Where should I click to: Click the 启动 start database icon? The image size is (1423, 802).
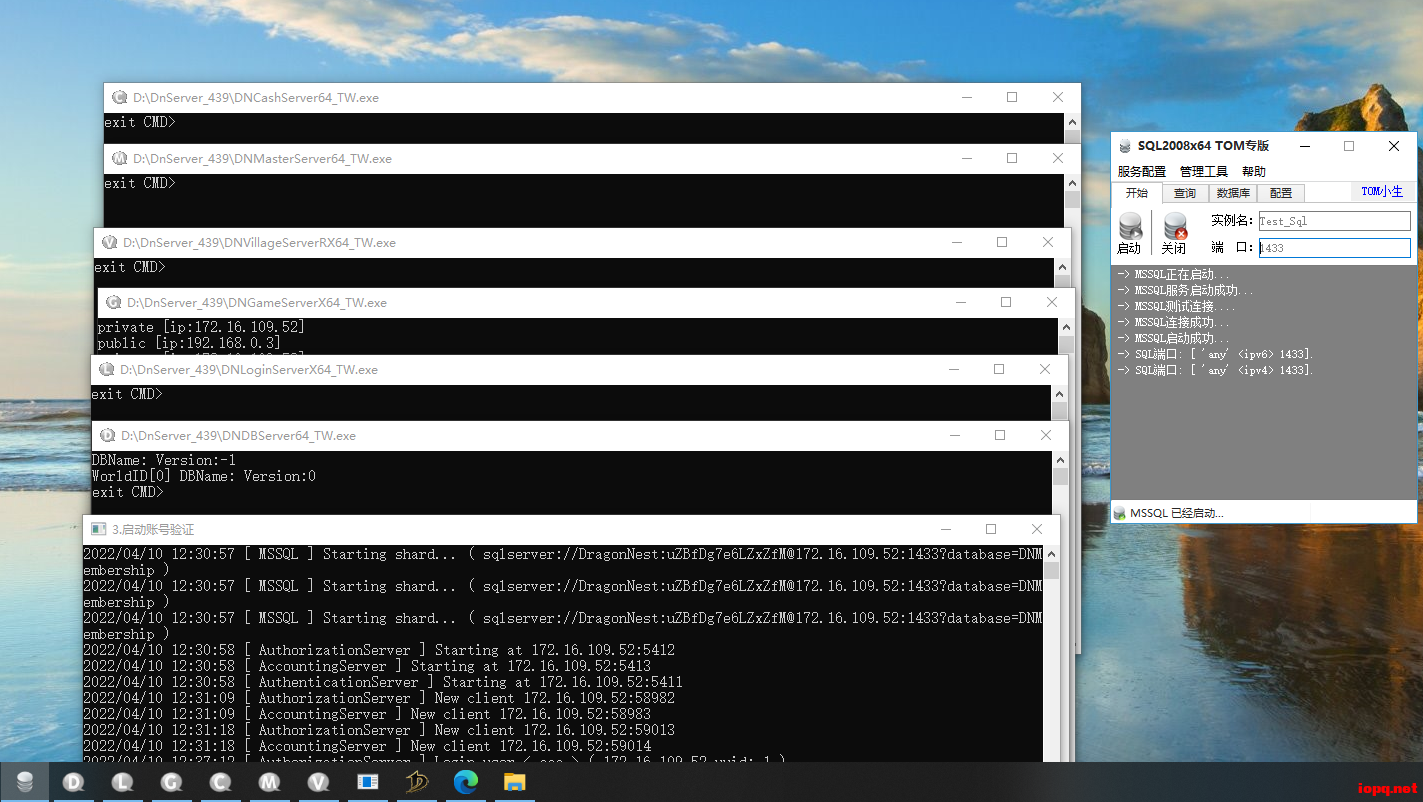coord(1130,227)
